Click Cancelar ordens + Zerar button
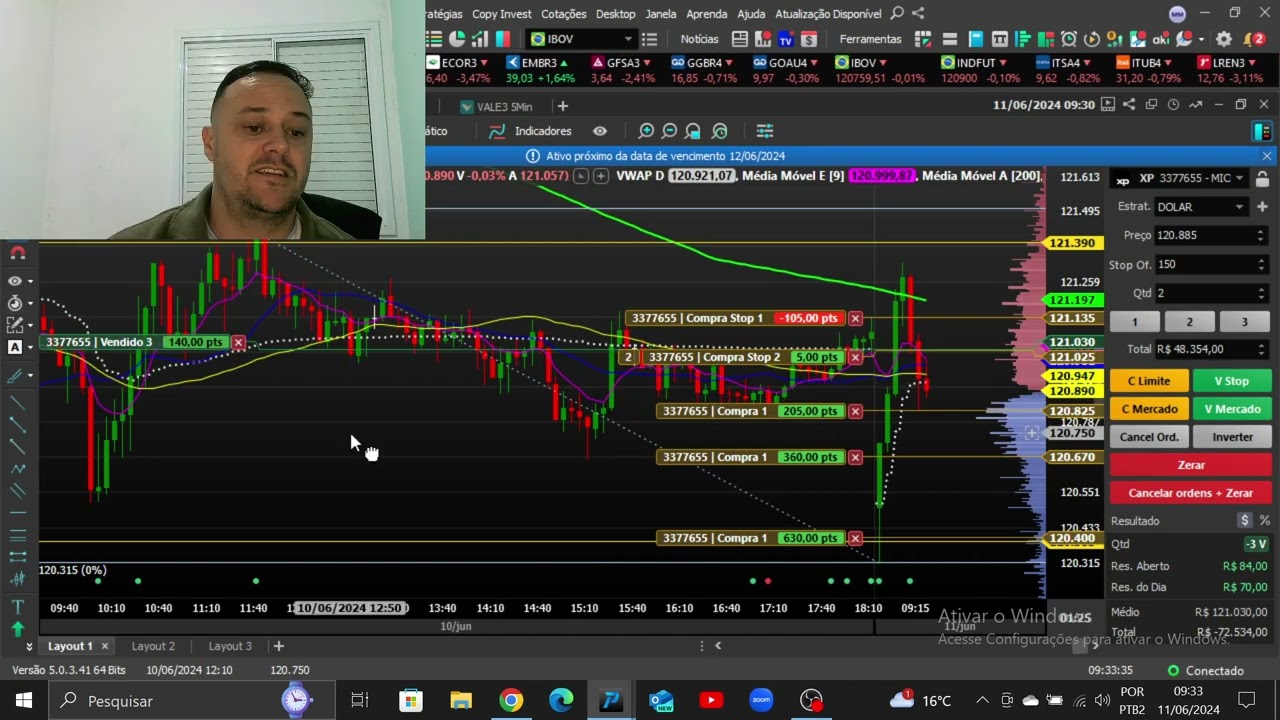The image size is (1280, 720). [1191, 493]
